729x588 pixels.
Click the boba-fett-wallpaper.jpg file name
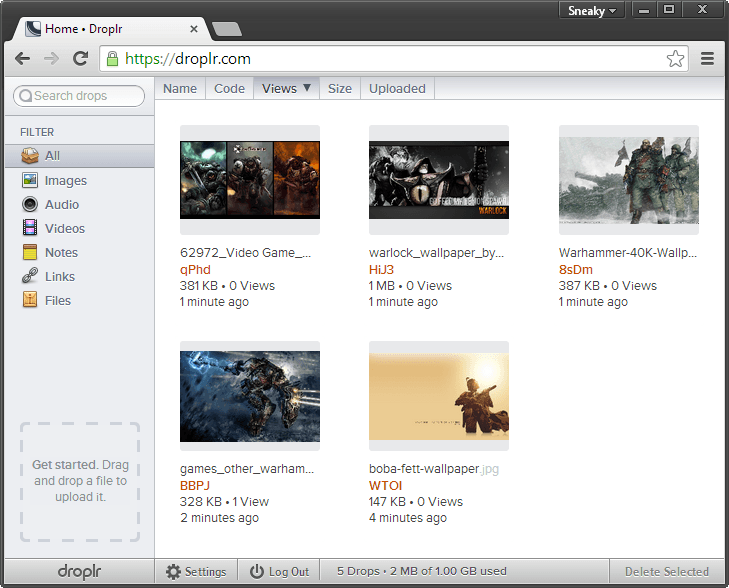pyautogui.click(x=434, y=469)
